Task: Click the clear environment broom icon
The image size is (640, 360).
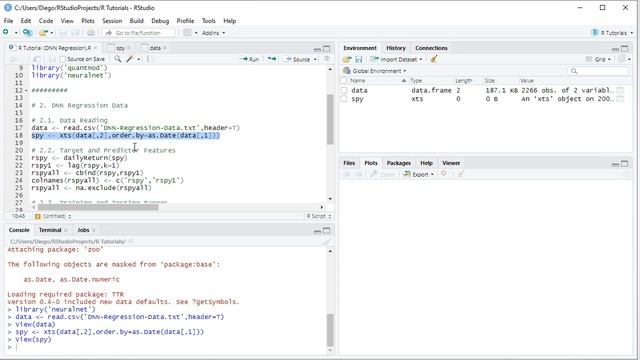Action: click(434, 59)
